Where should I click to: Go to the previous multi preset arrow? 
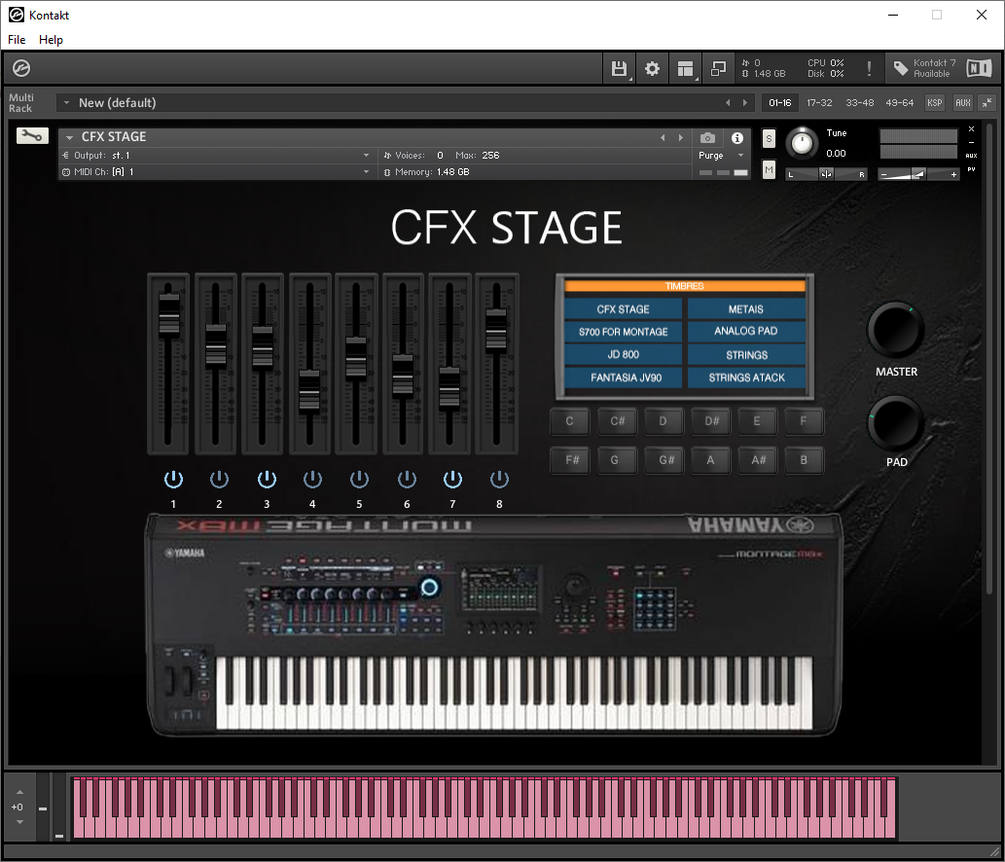727,103
